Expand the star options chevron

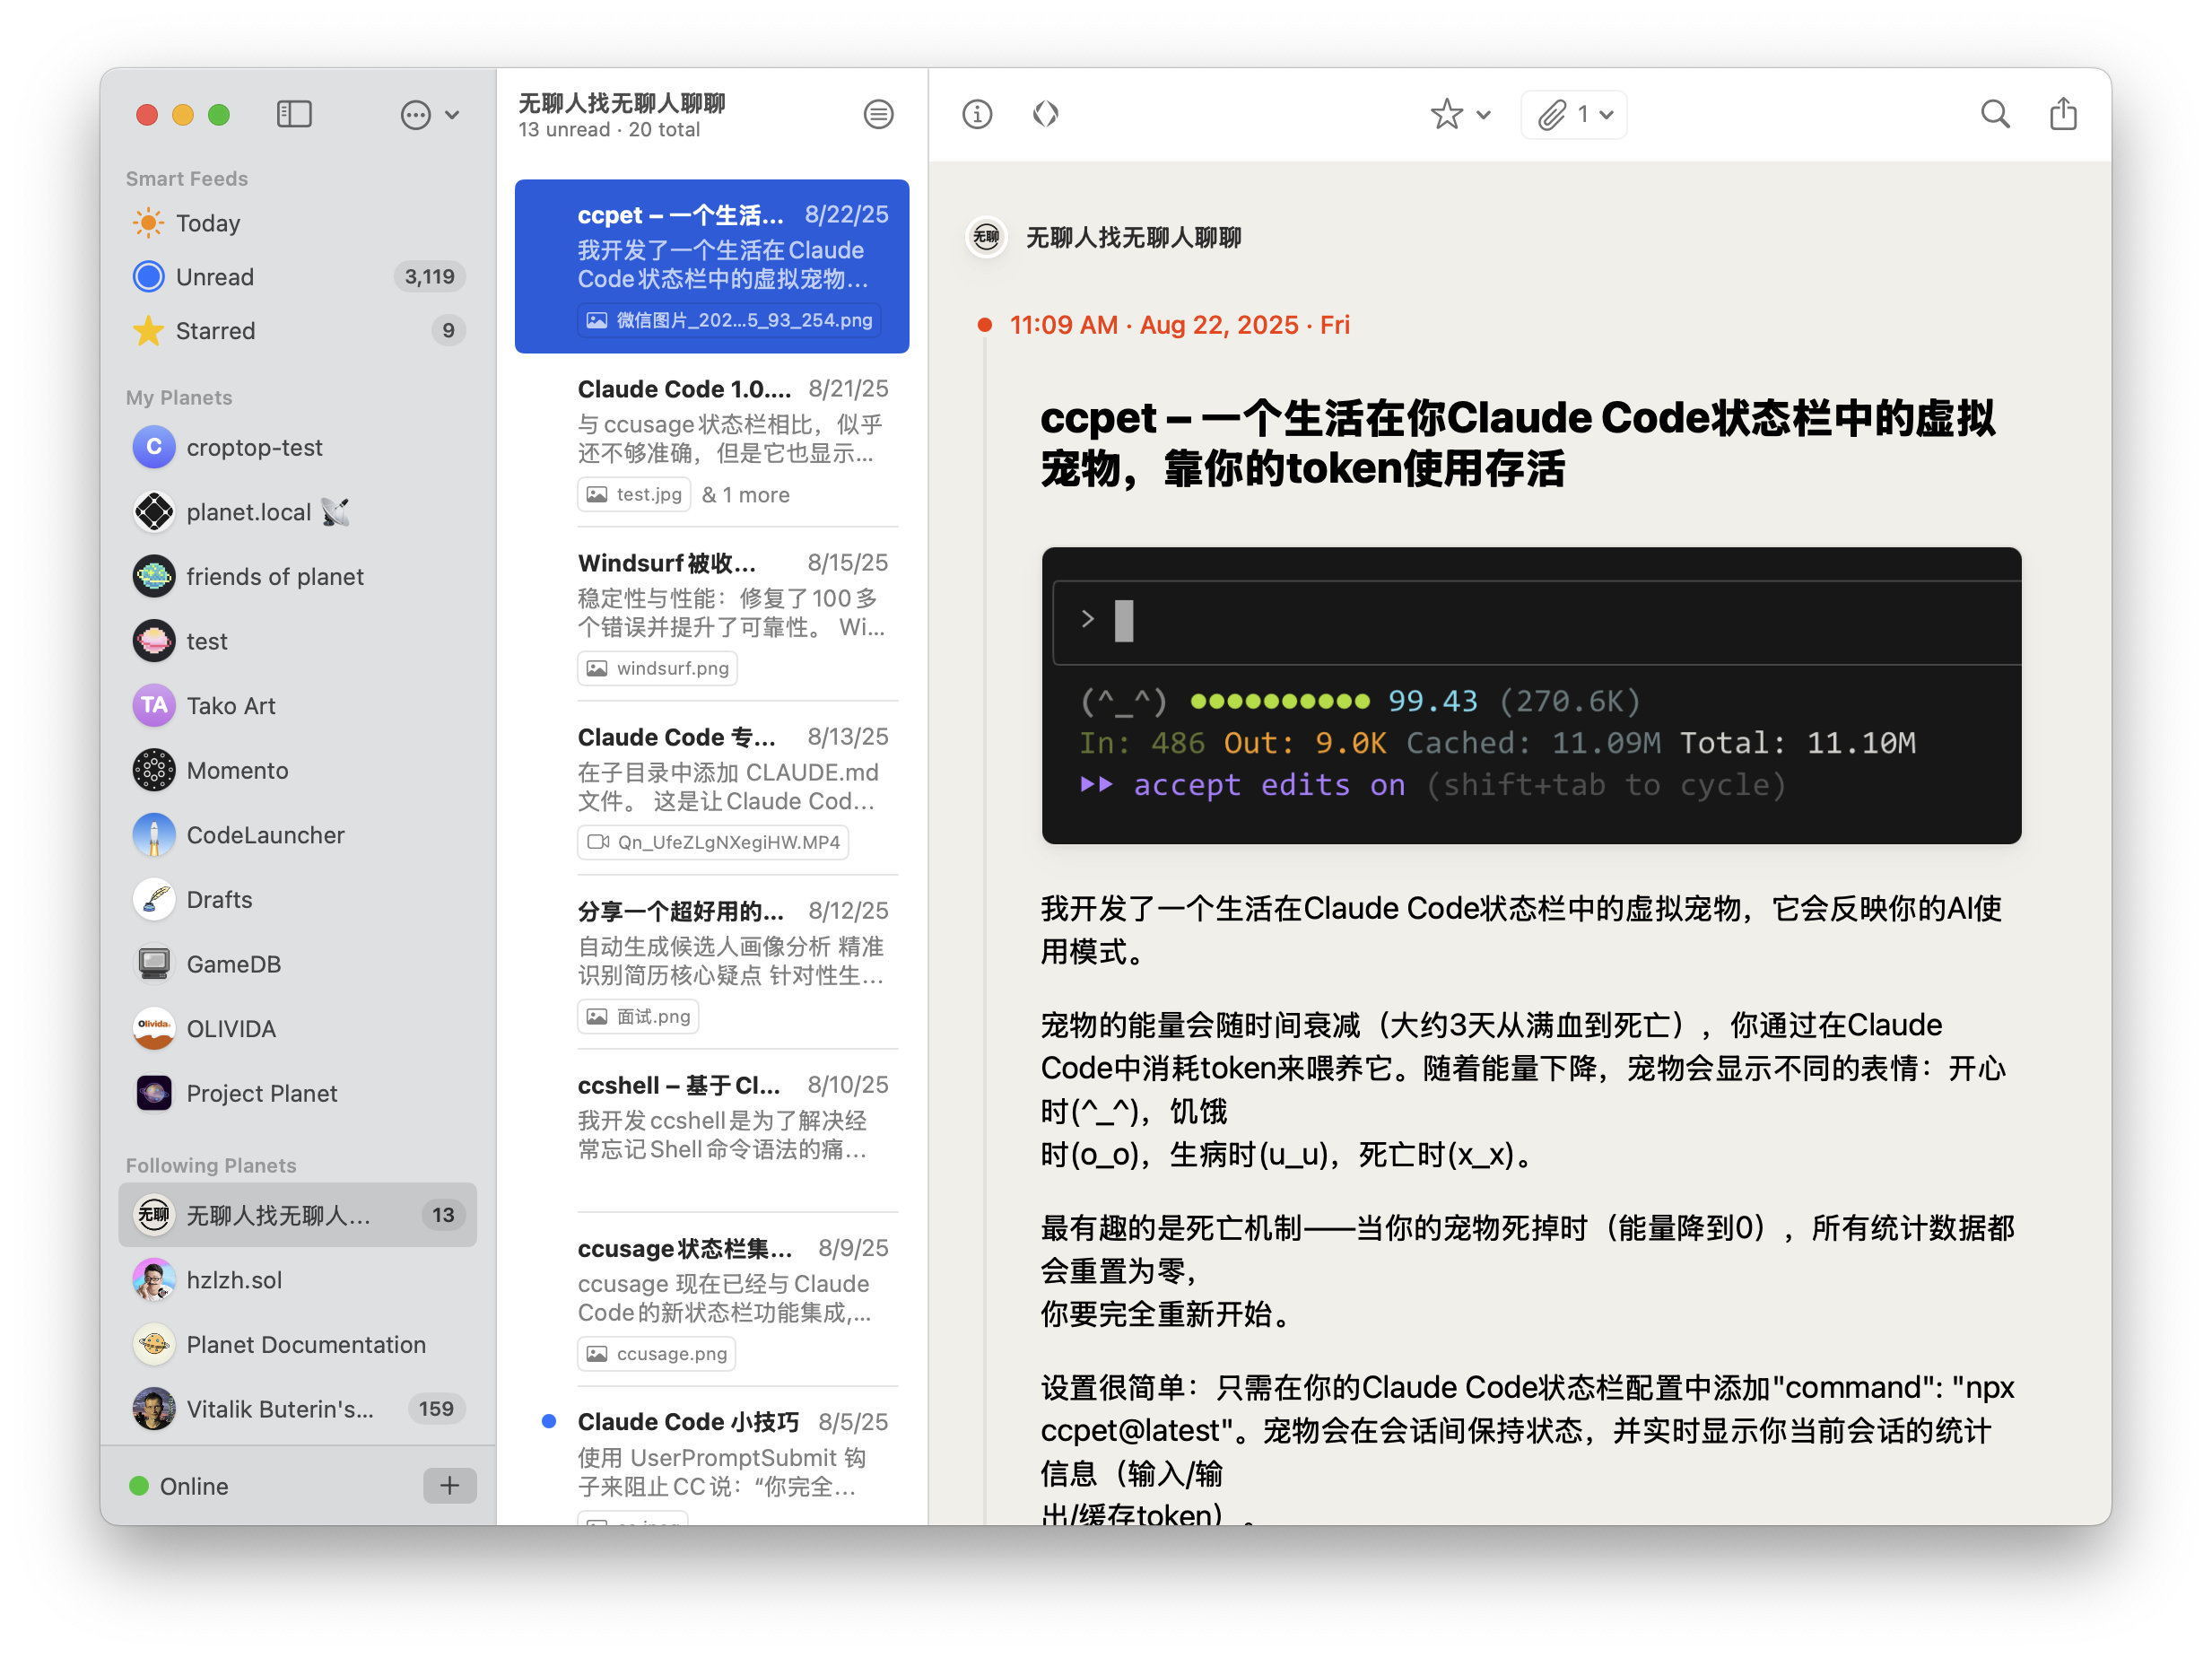(x=1484, y=115)
